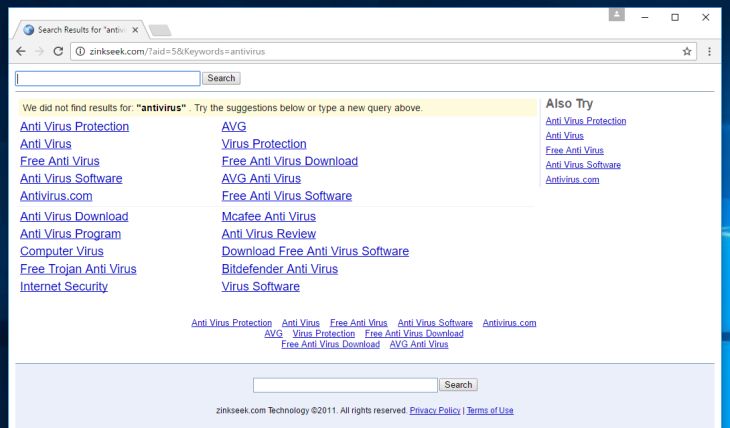Open the Chrome three-dot menu
Image resolution: width=730 pixels, height=428 pixels.
tap(709, 51)
